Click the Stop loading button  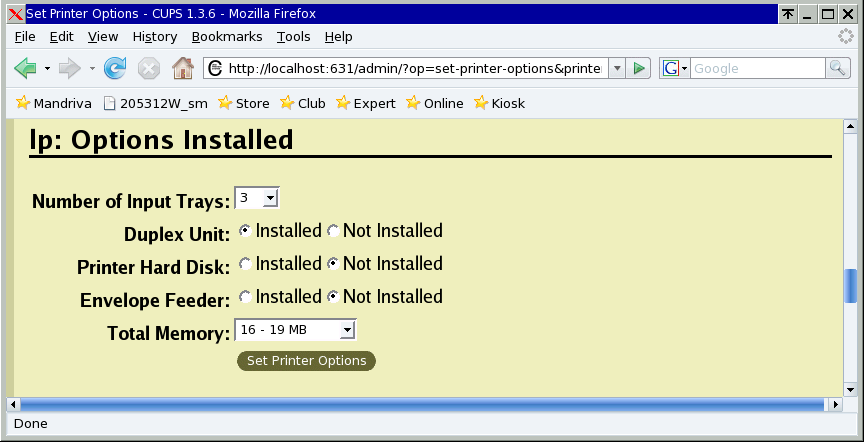[x=149, y=68]
